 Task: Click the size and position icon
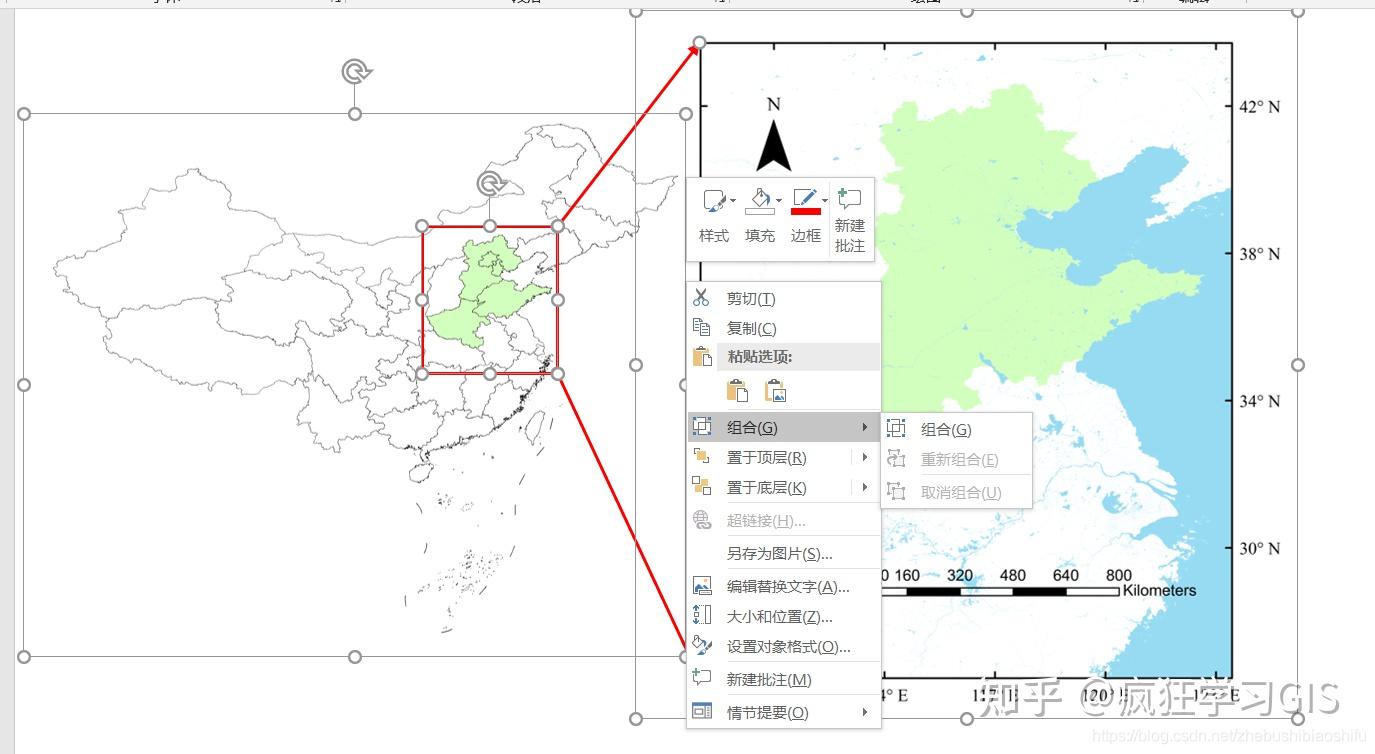tap(702, 616)
